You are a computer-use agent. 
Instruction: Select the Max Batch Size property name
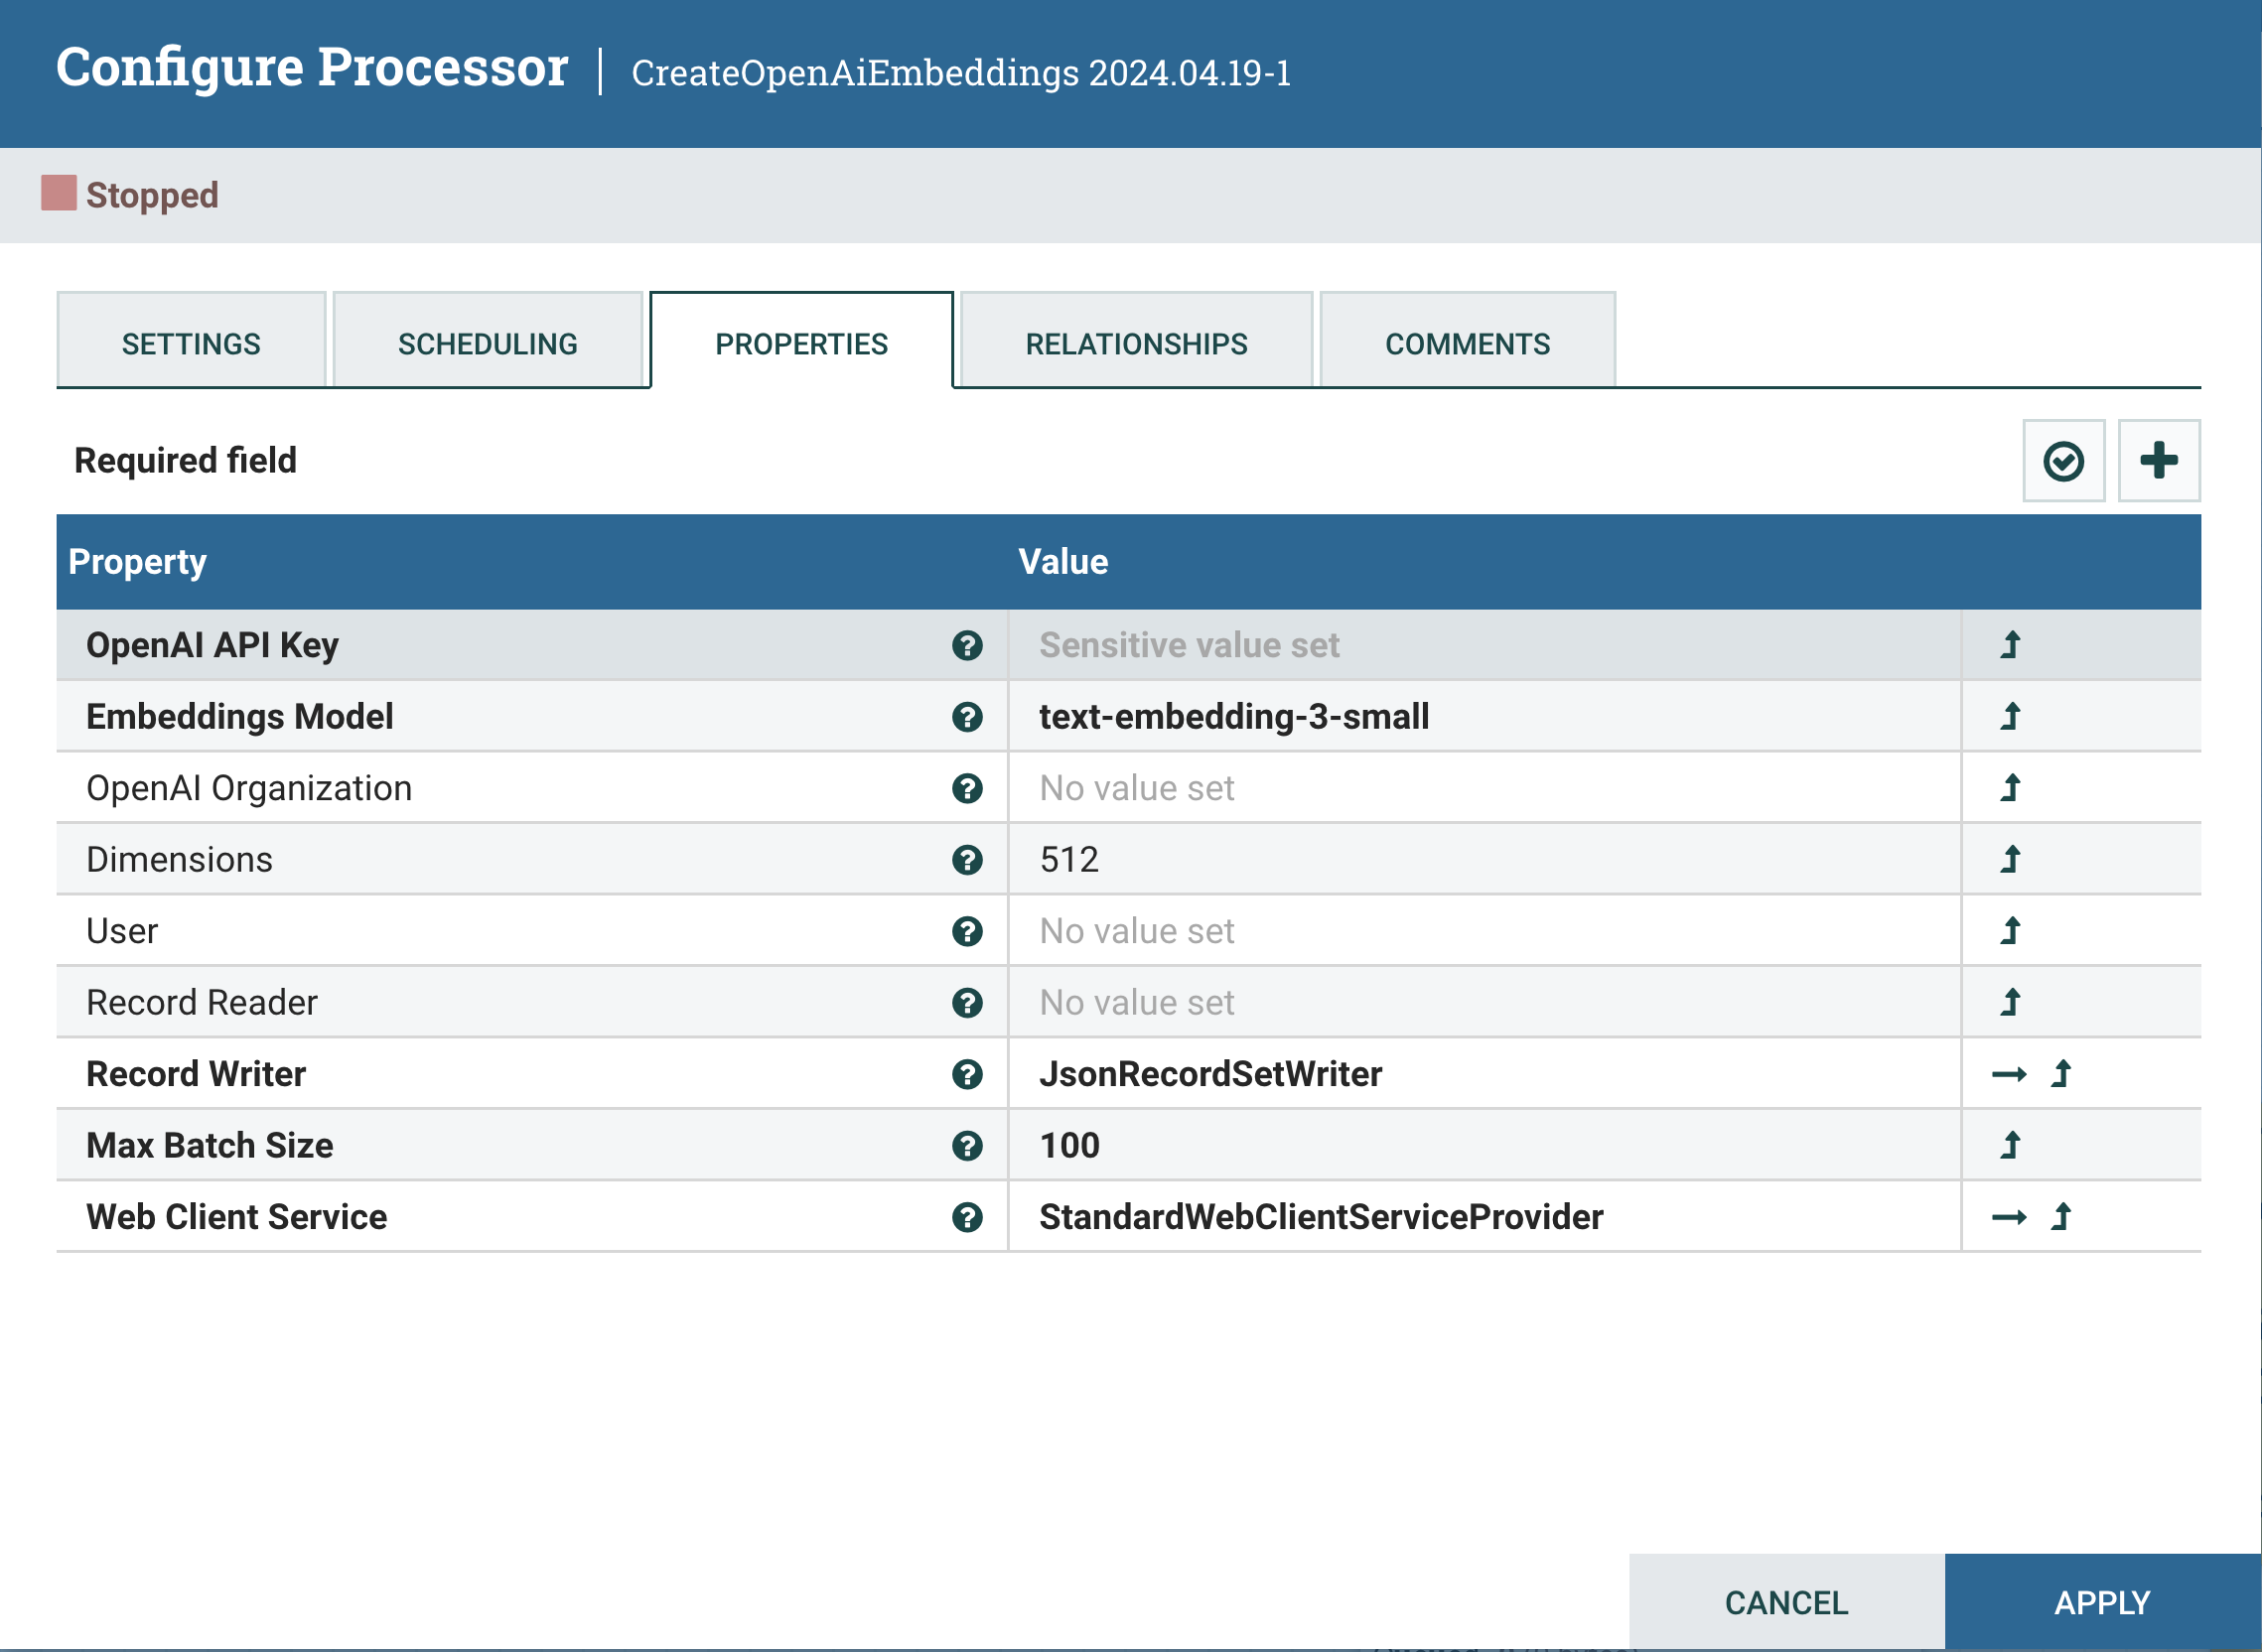pyautogui.click(x=210, y=1146)
